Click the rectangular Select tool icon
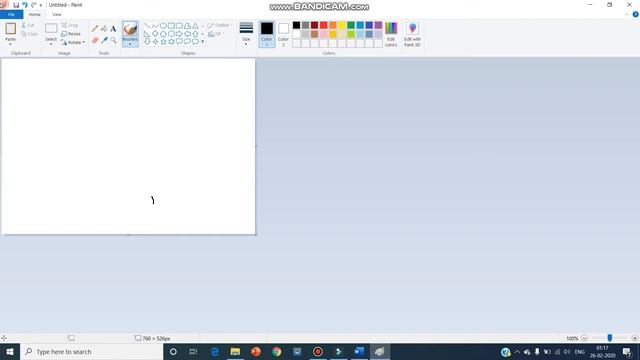Screen dimensions: 640x360 pyautogui.click(x=51, y=28)
